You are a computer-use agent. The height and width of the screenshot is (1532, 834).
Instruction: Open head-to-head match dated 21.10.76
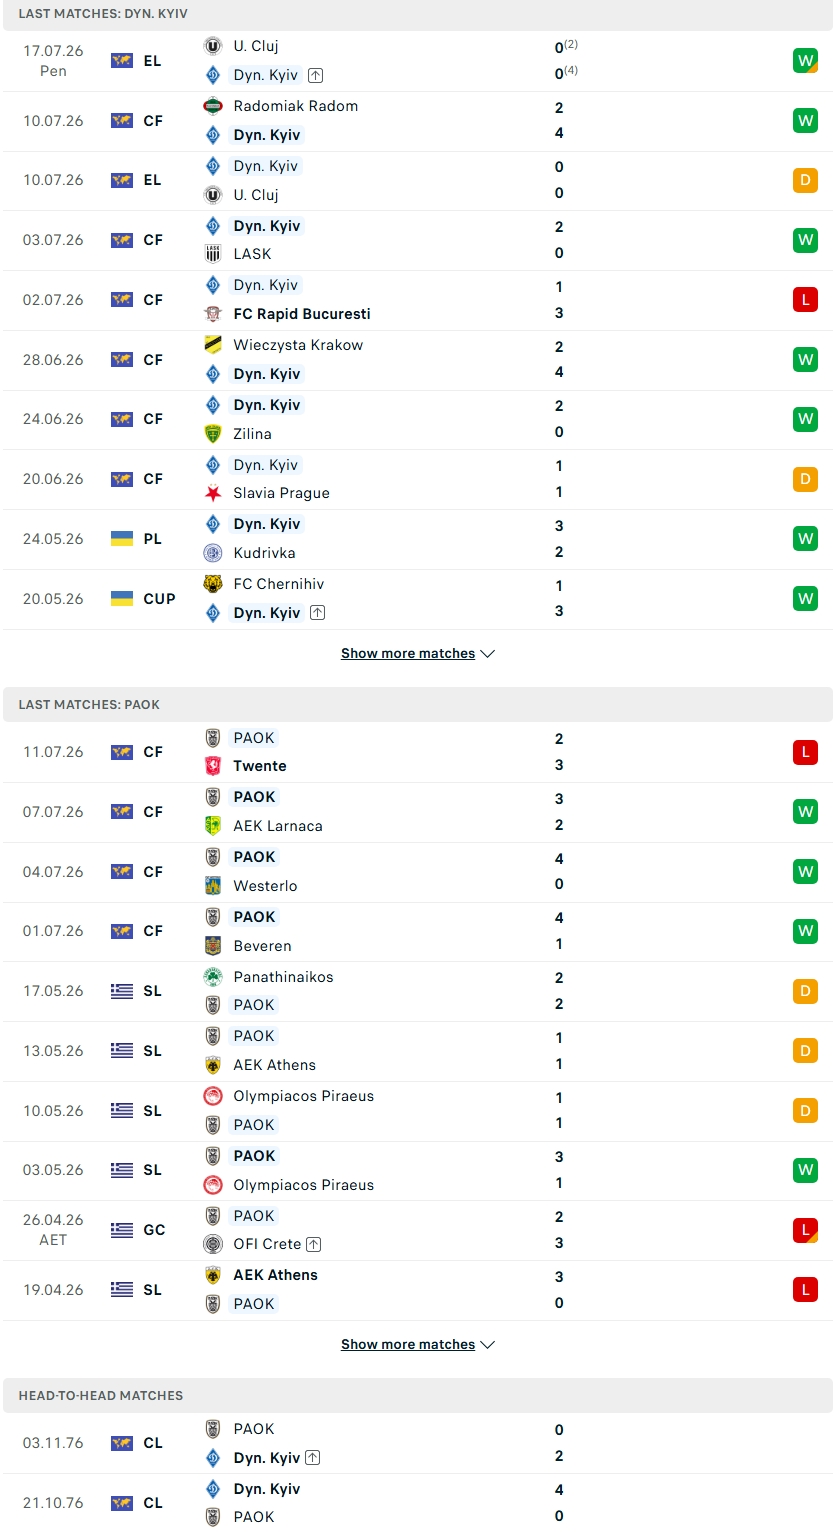point(418,1503)
